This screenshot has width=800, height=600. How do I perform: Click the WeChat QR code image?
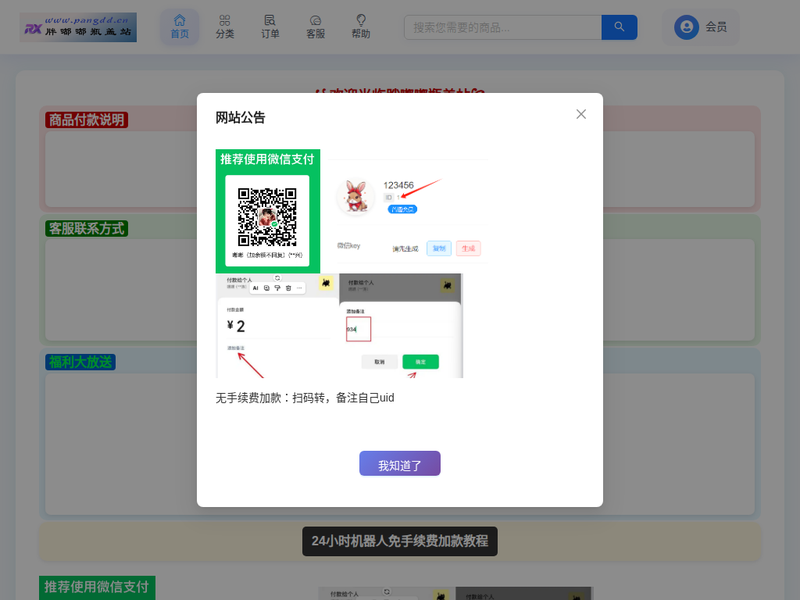(x=267, y=216)
